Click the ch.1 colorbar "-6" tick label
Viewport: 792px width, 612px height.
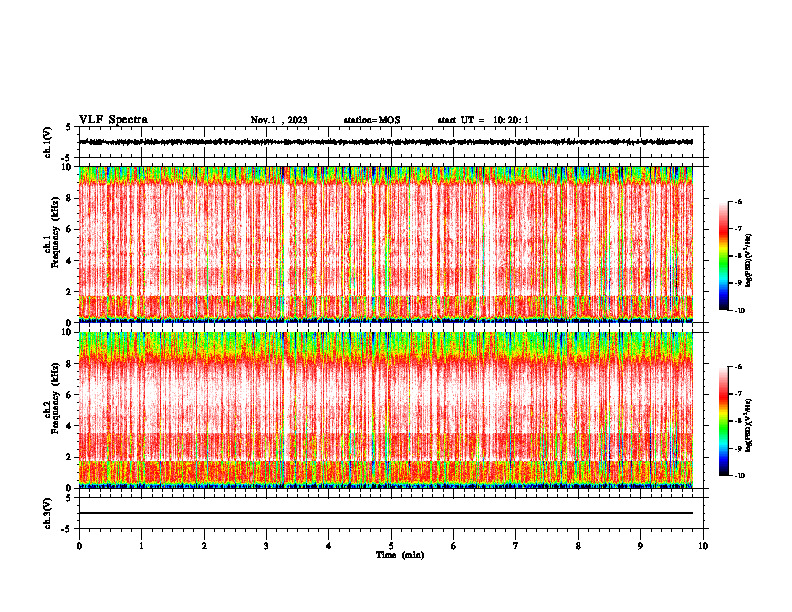pyautogui.click(x=738, y=201)
